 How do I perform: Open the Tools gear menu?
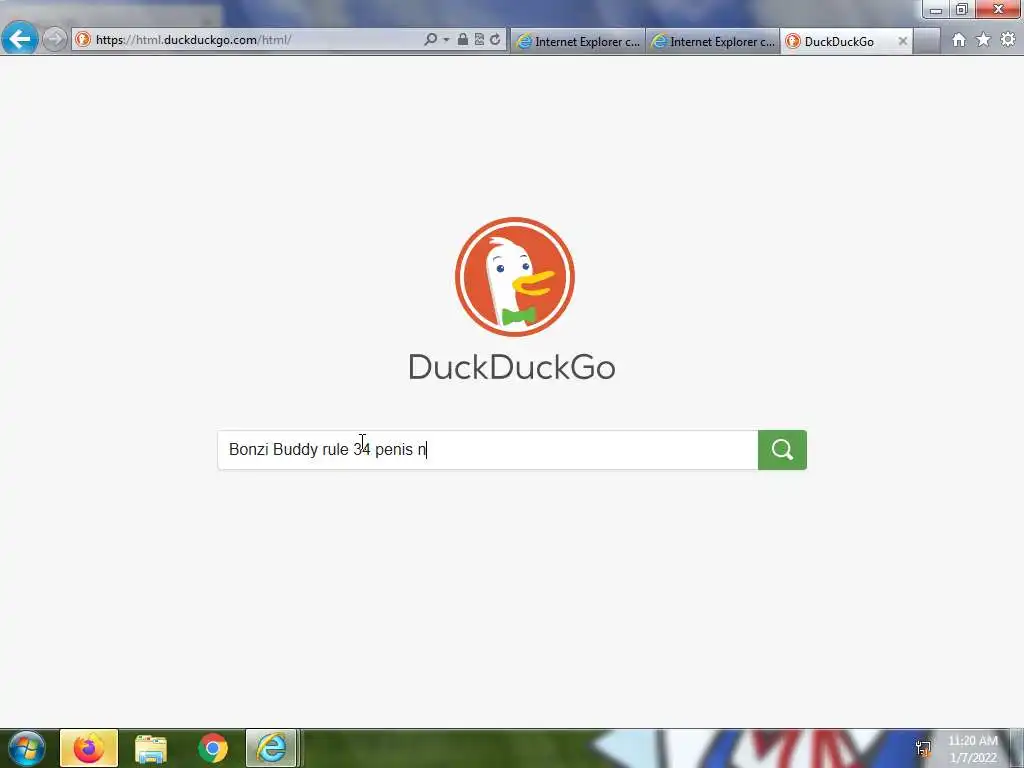click(1008, 40)
